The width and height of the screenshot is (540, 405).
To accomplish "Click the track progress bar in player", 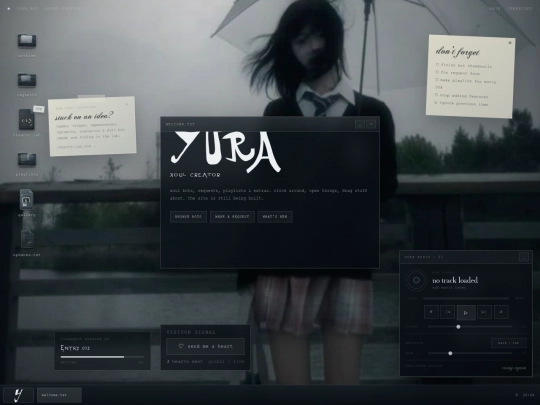I will pyautogui.click(x=466, y=299).
